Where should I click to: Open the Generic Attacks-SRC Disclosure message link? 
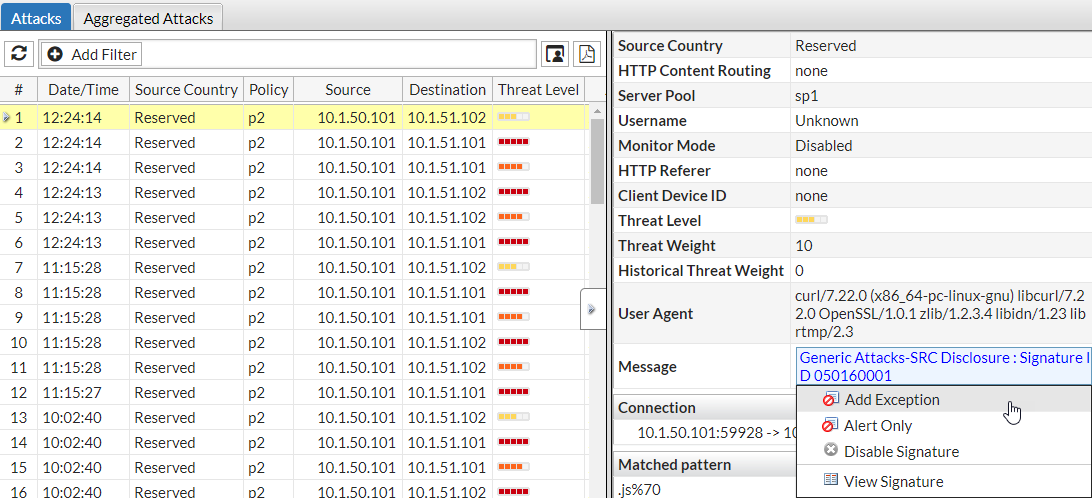point(943,366)
